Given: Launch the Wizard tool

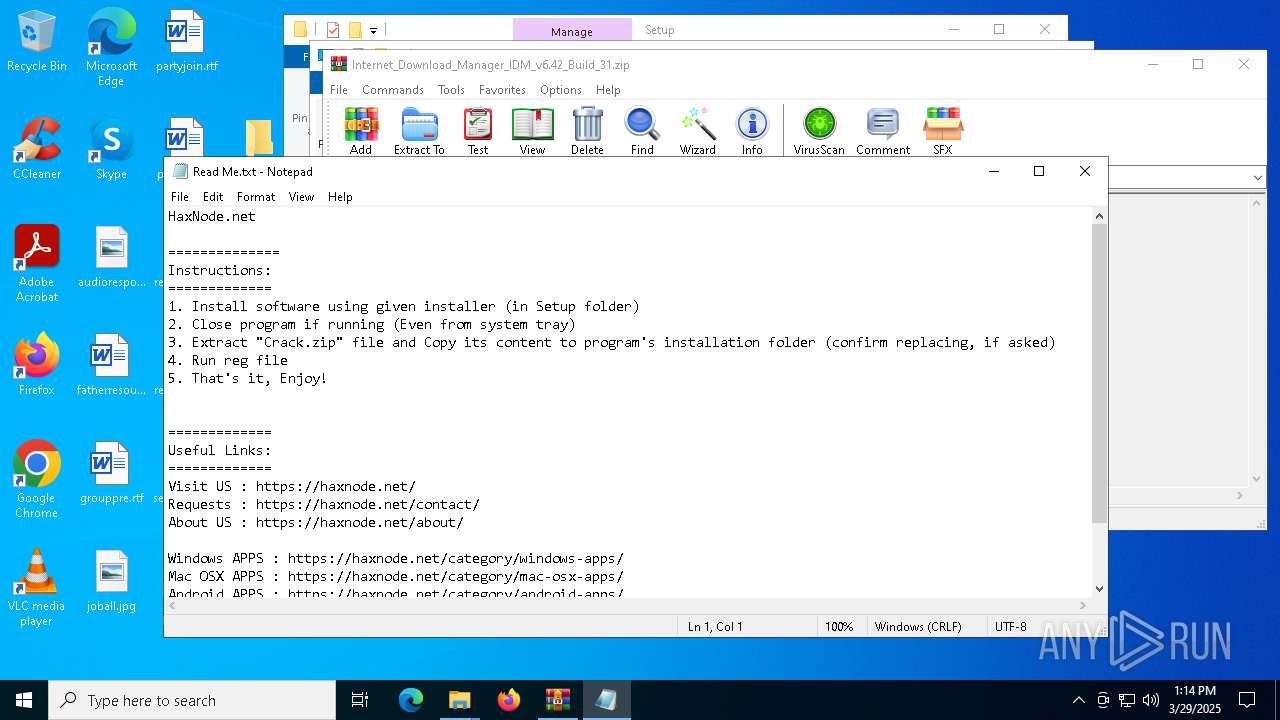Looking at the screenshot, I should [x=698, y=131].
